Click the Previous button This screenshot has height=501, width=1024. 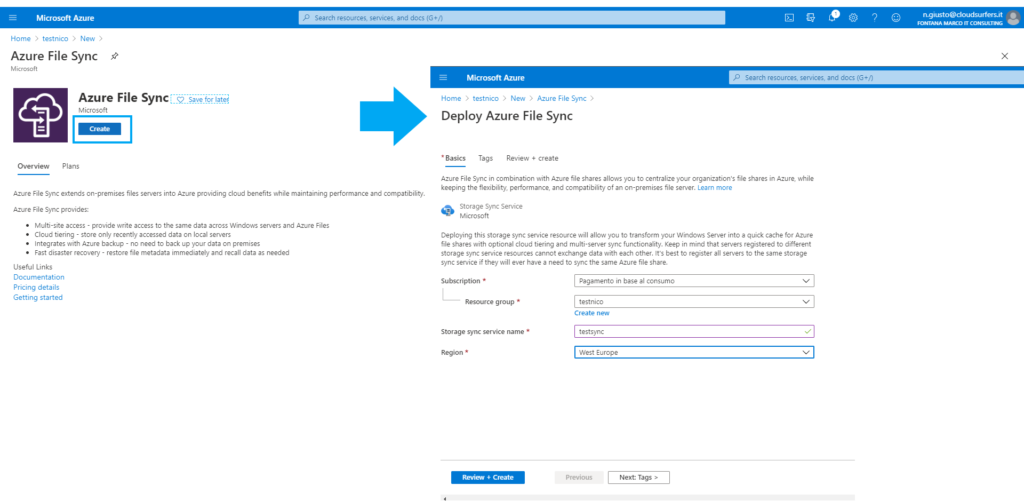[579, 477]
